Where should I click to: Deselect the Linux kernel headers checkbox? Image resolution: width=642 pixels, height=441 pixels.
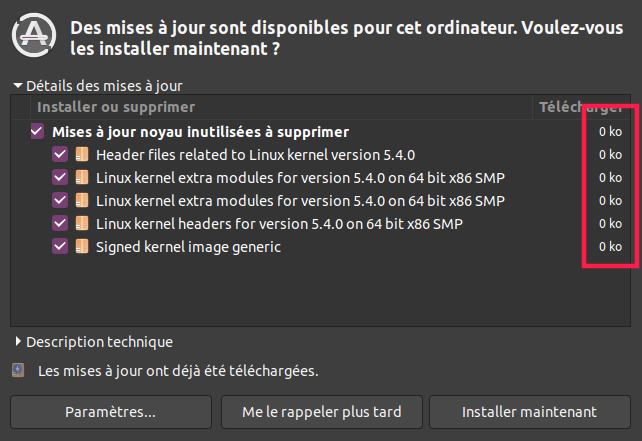[60, 224]
